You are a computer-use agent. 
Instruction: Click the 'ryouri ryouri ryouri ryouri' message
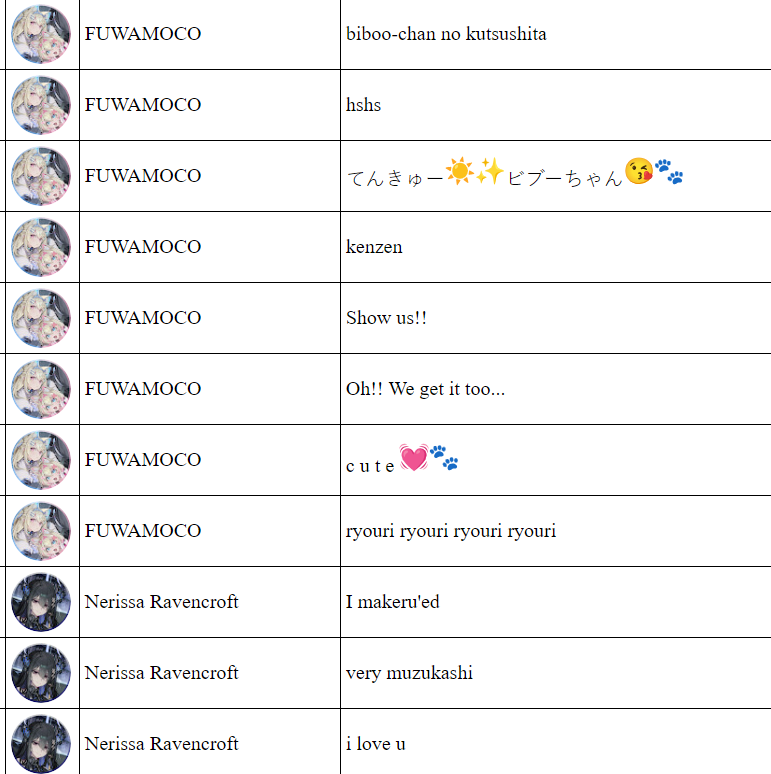tap(451, 531)
